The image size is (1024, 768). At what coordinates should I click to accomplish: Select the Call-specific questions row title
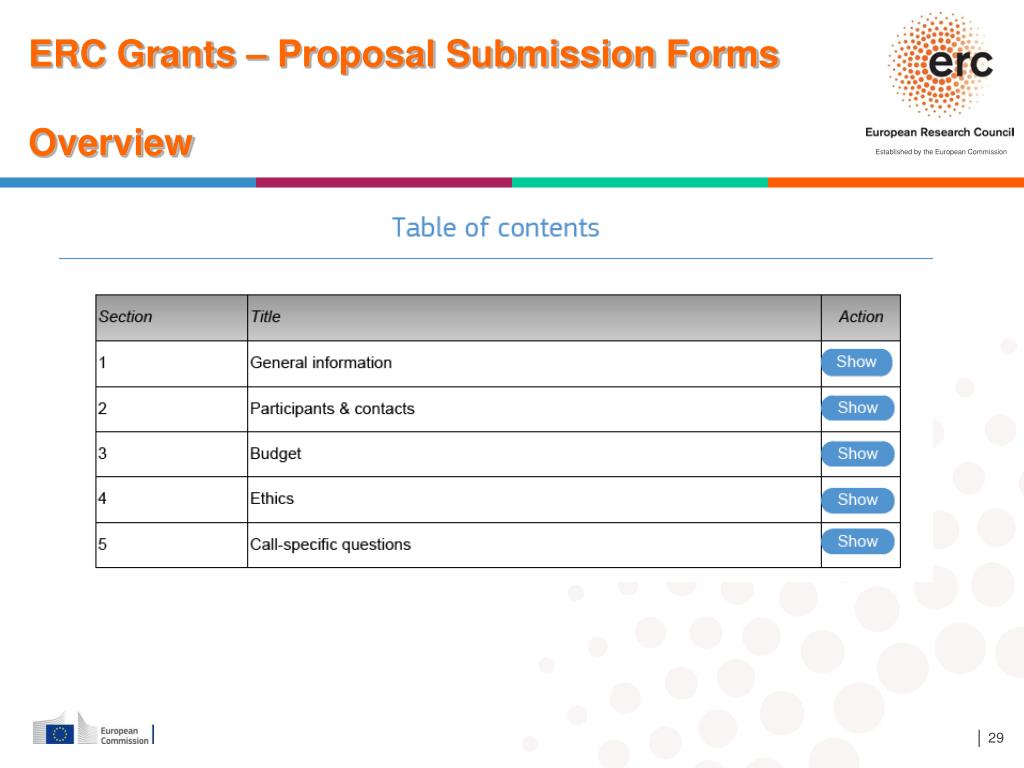point(330,545)
